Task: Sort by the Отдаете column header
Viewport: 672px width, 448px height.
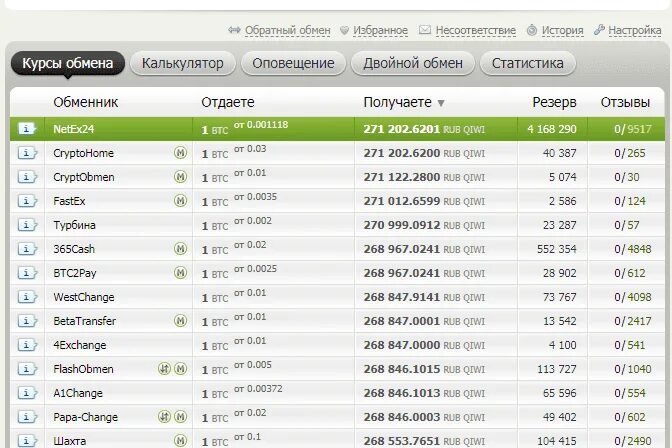Action: click(228, 102)
